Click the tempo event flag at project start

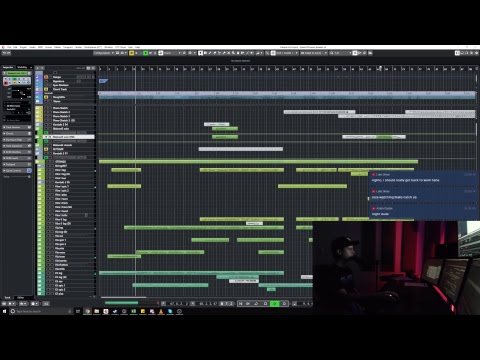103,81
